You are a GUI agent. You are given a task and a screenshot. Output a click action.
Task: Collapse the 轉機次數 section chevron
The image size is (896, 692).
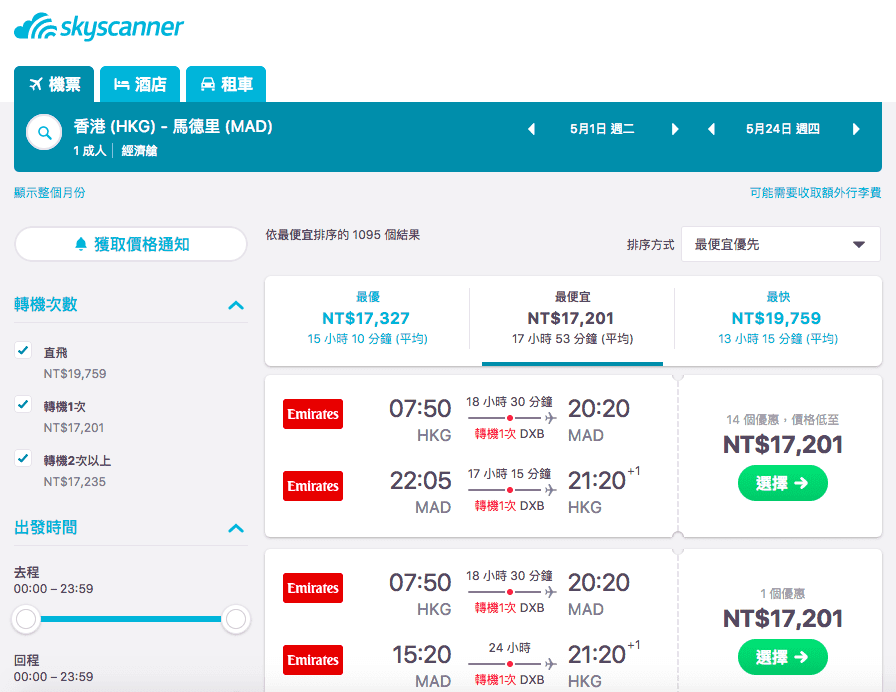[x=236, y=305]
